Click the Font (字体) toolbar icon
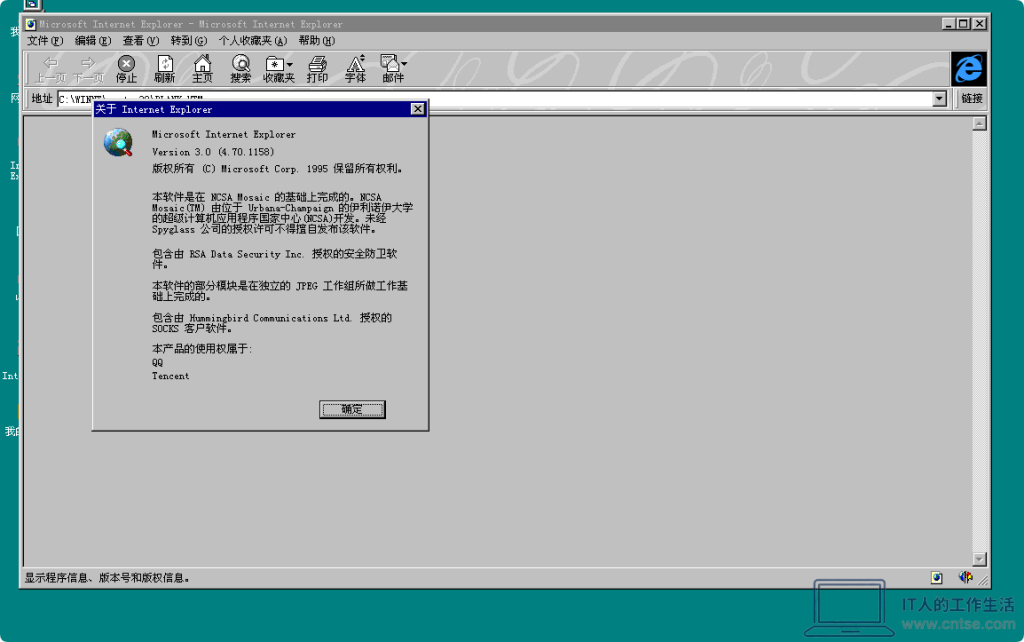This screenshot has width=1024, height=642. [355, 69]
